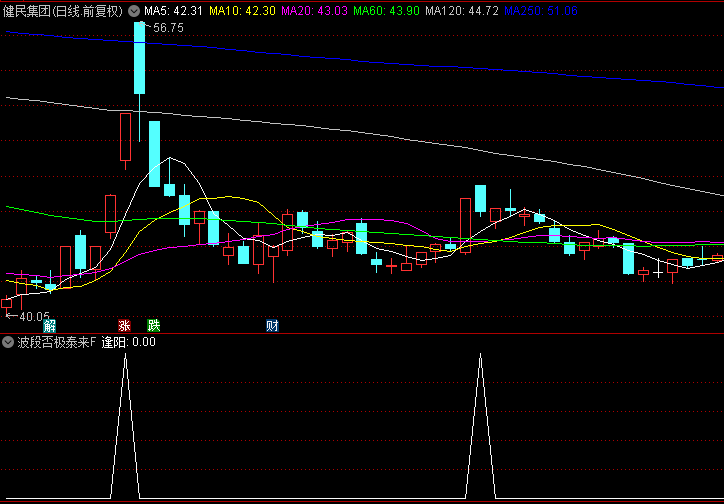Screen dimensions: 724x504
Task: Select the MA250: 51.06 label
Action: tap(541, 11)
